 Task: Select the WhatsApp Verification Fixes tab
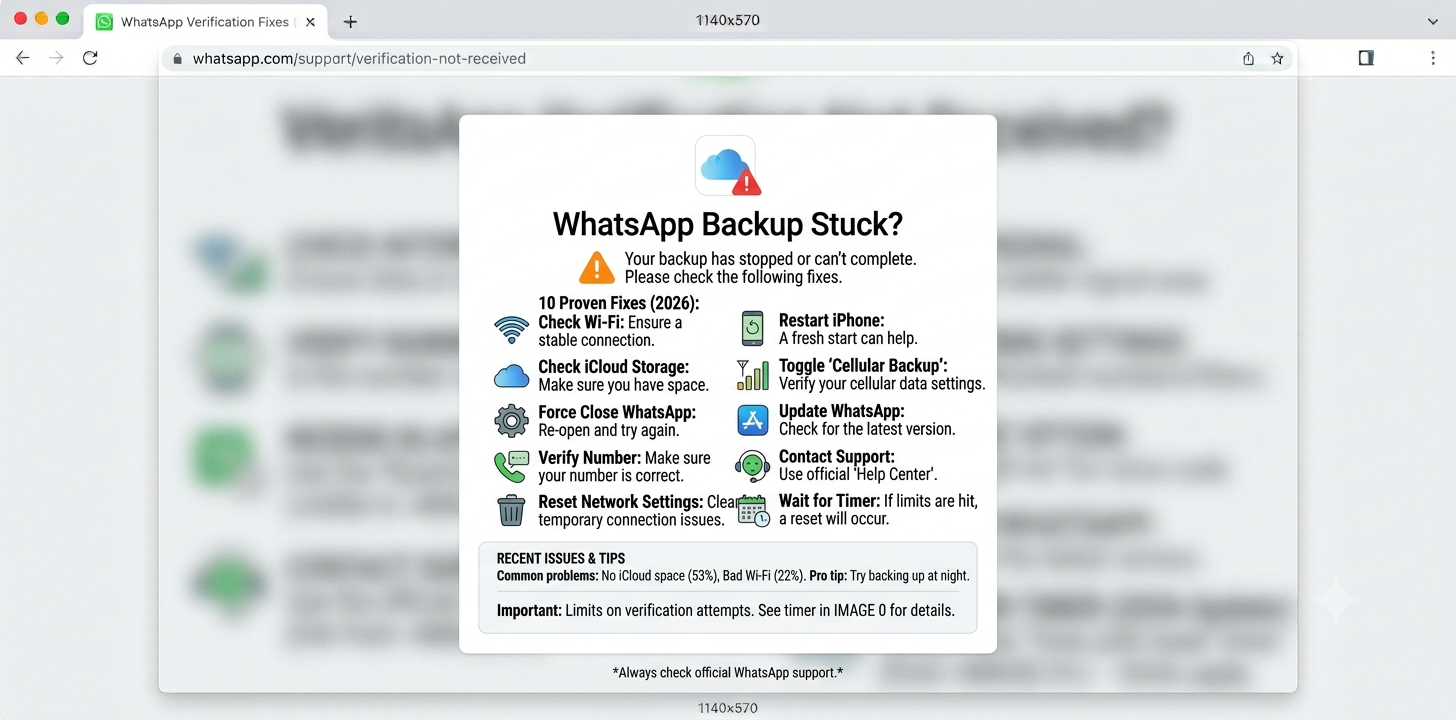[x=204, y=22]
